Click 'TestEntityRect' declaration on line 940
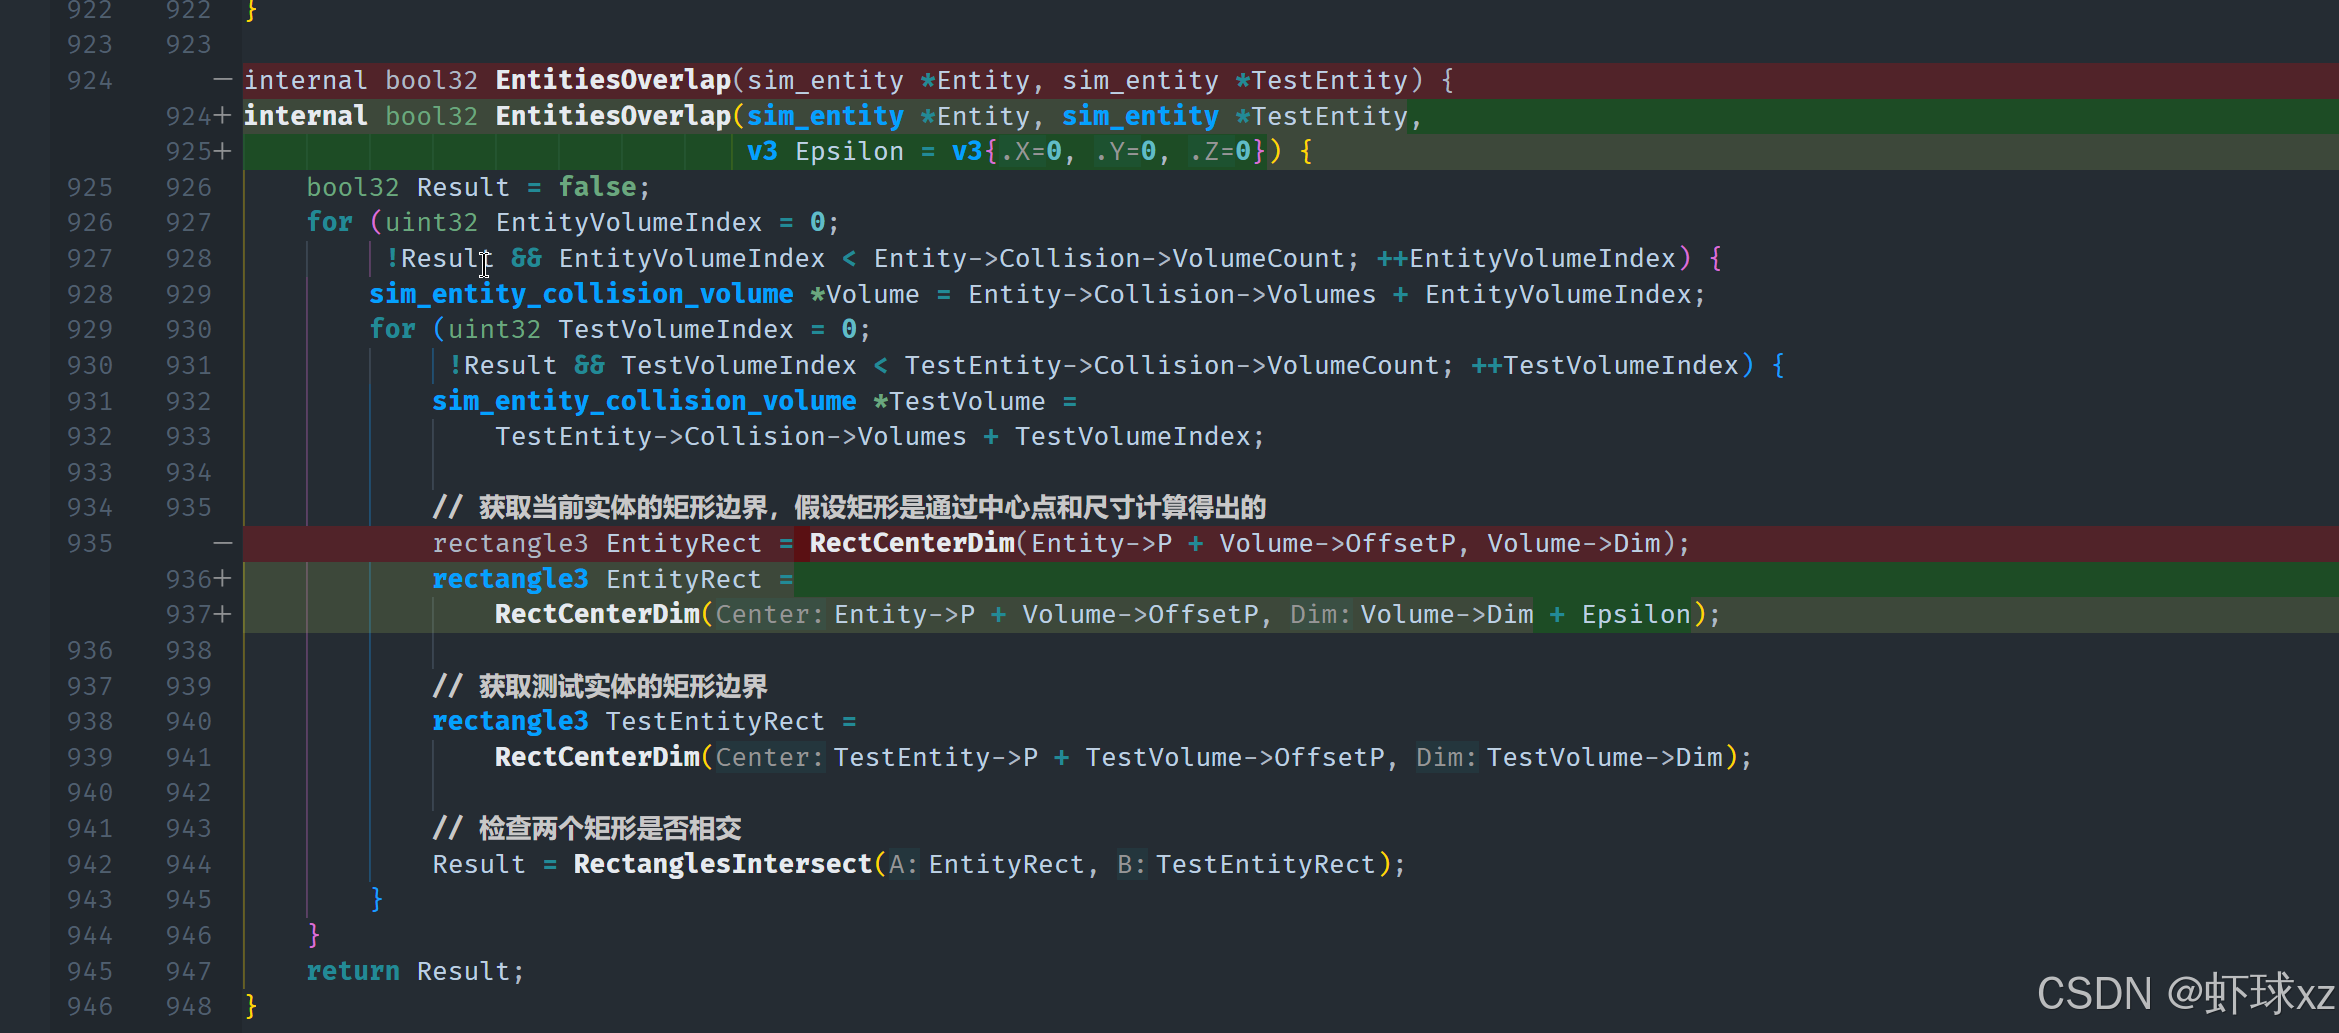Image resolution: width=2339 pixels, height=1033 pixels. (x=715, y=721)
